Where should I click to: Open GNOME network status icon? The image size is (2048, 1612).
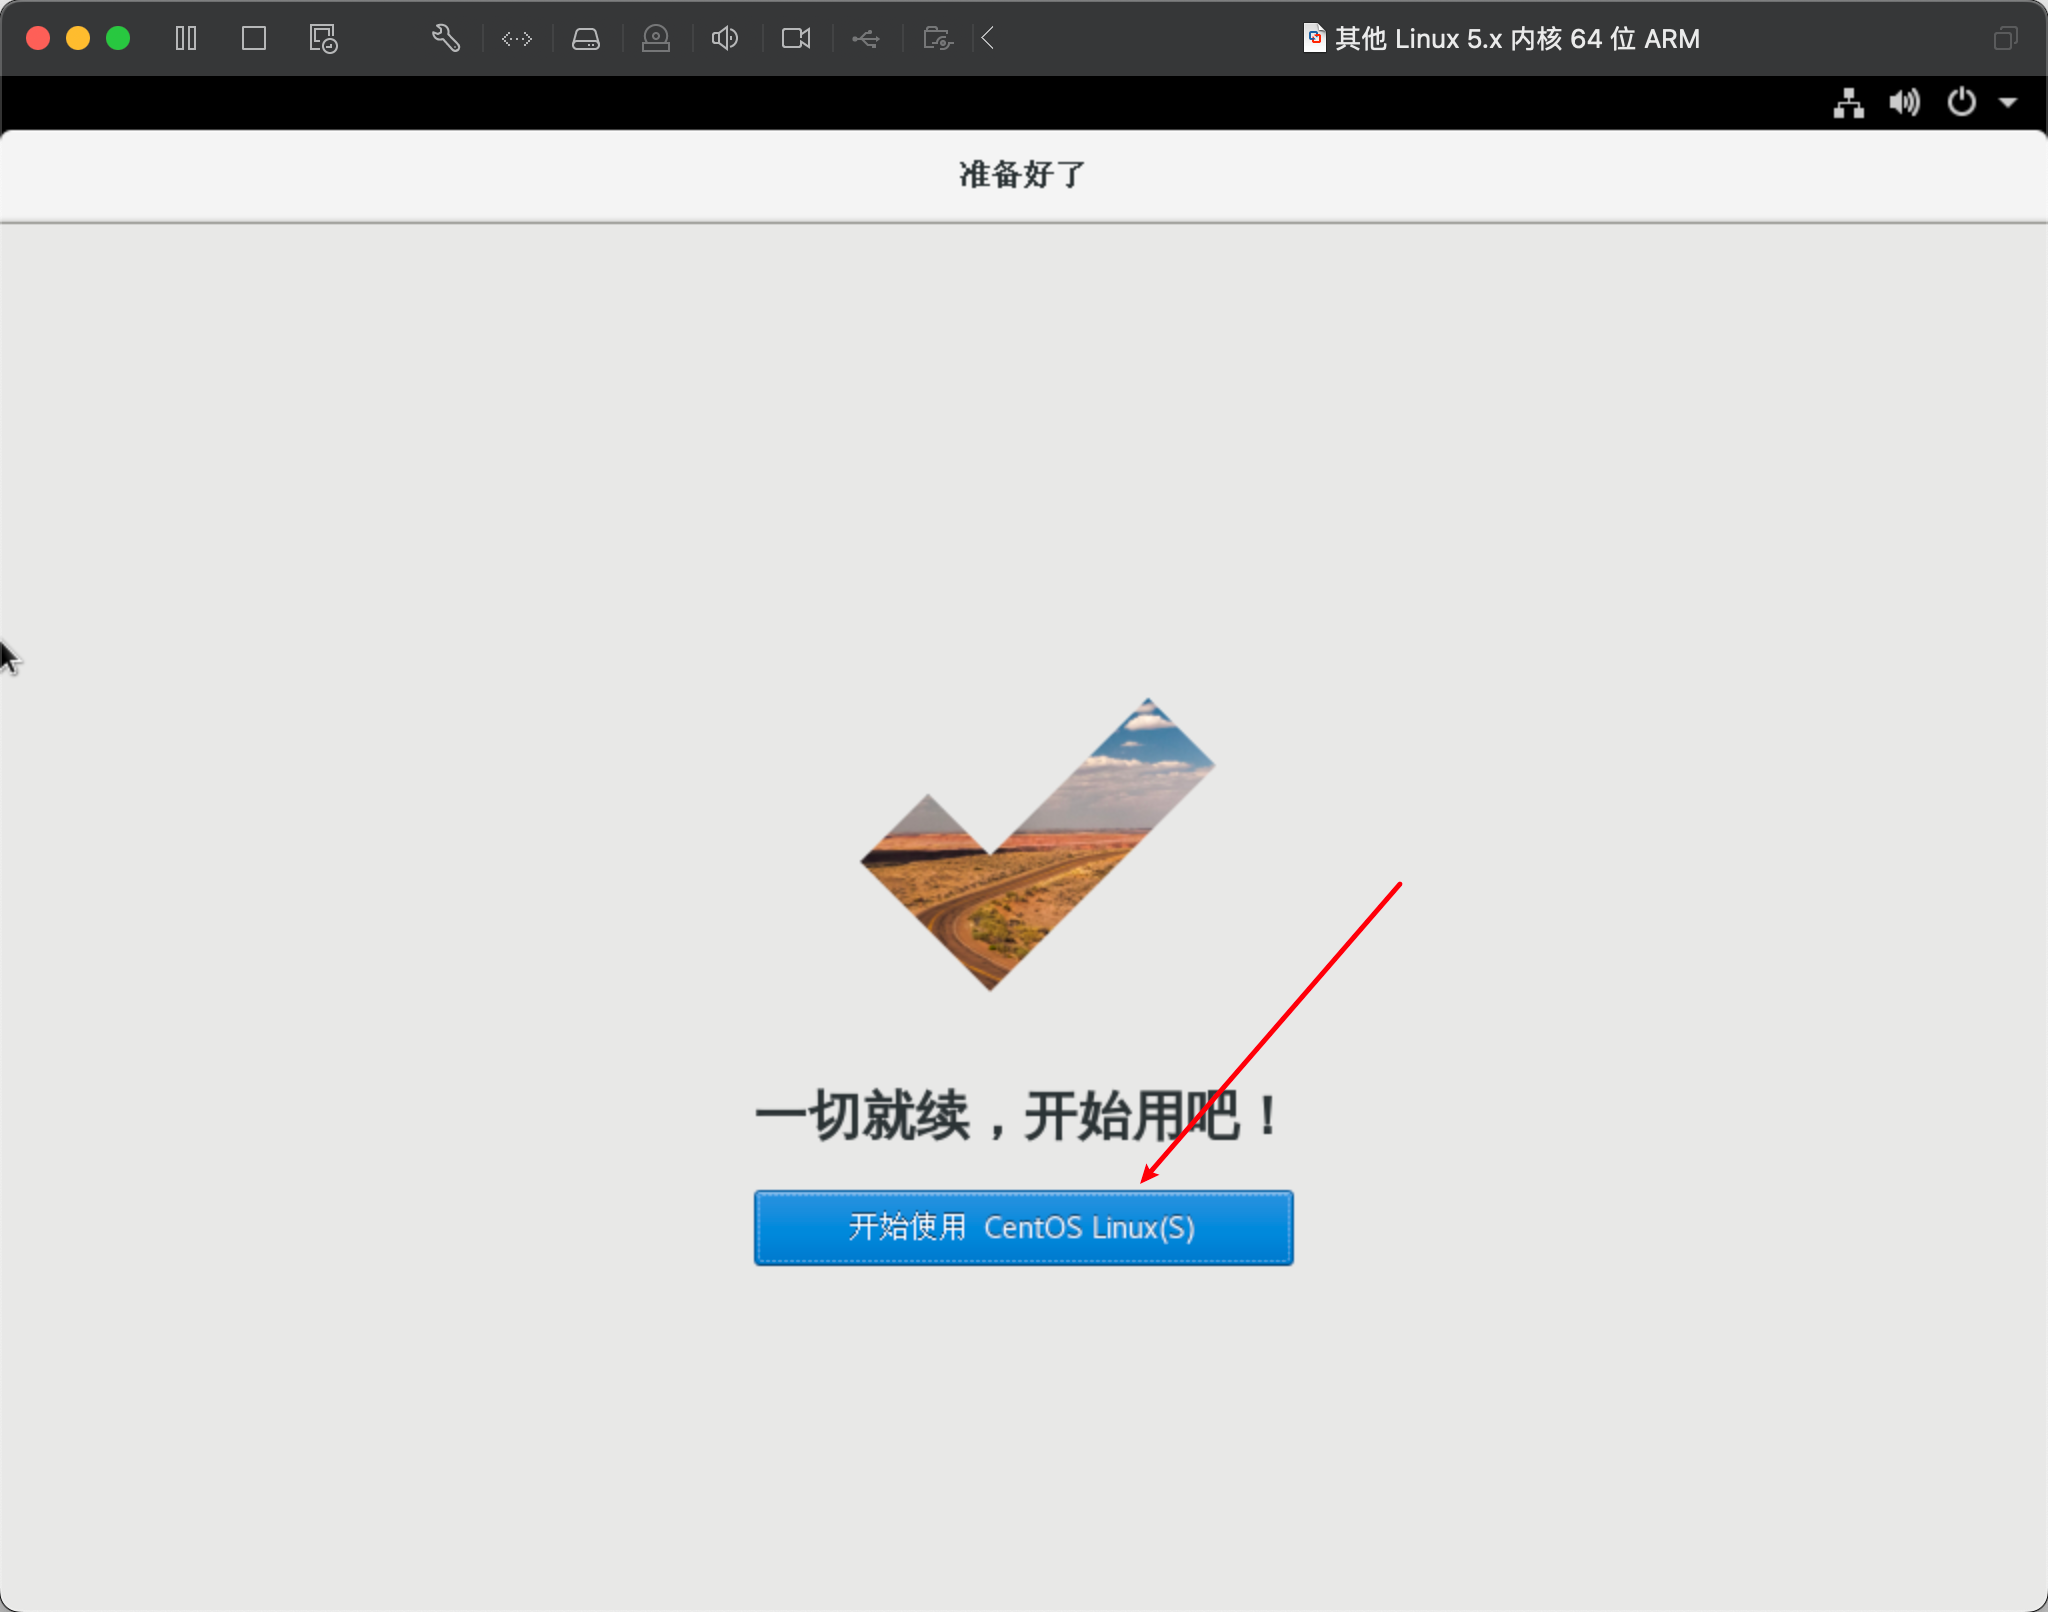[1849, 103]
